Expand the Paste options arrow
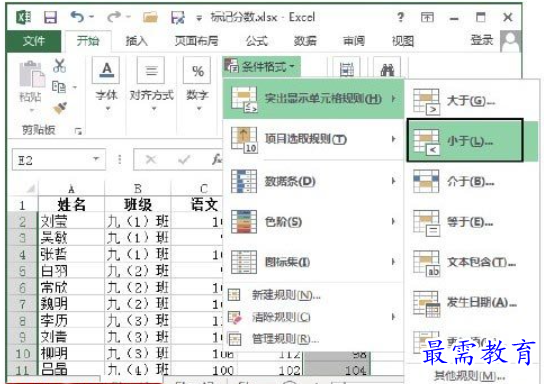This screenshot has height=384, width=544. 32,111
